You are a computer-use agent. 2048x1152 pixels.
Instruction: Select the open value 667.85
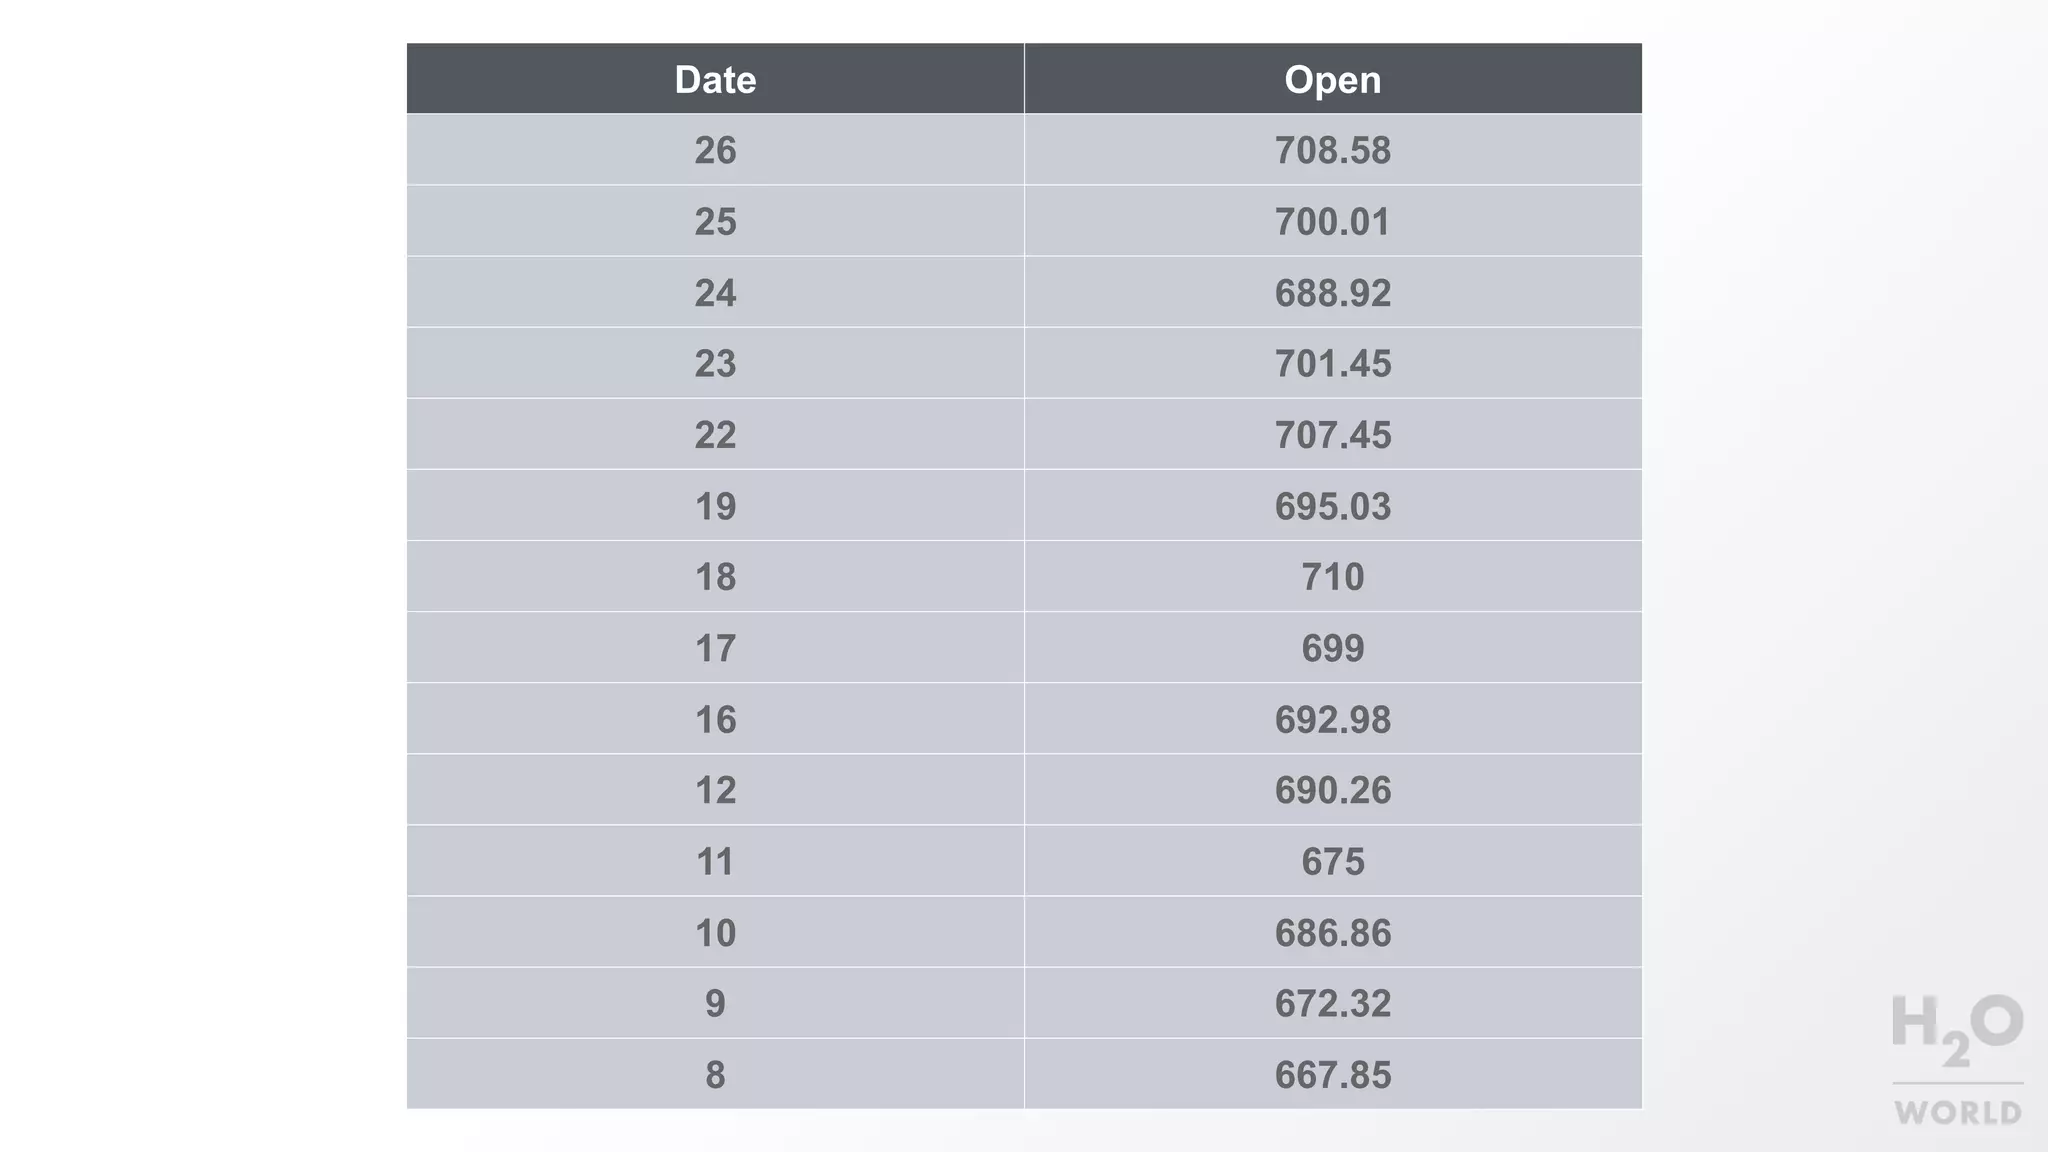click(1332, 1074)
